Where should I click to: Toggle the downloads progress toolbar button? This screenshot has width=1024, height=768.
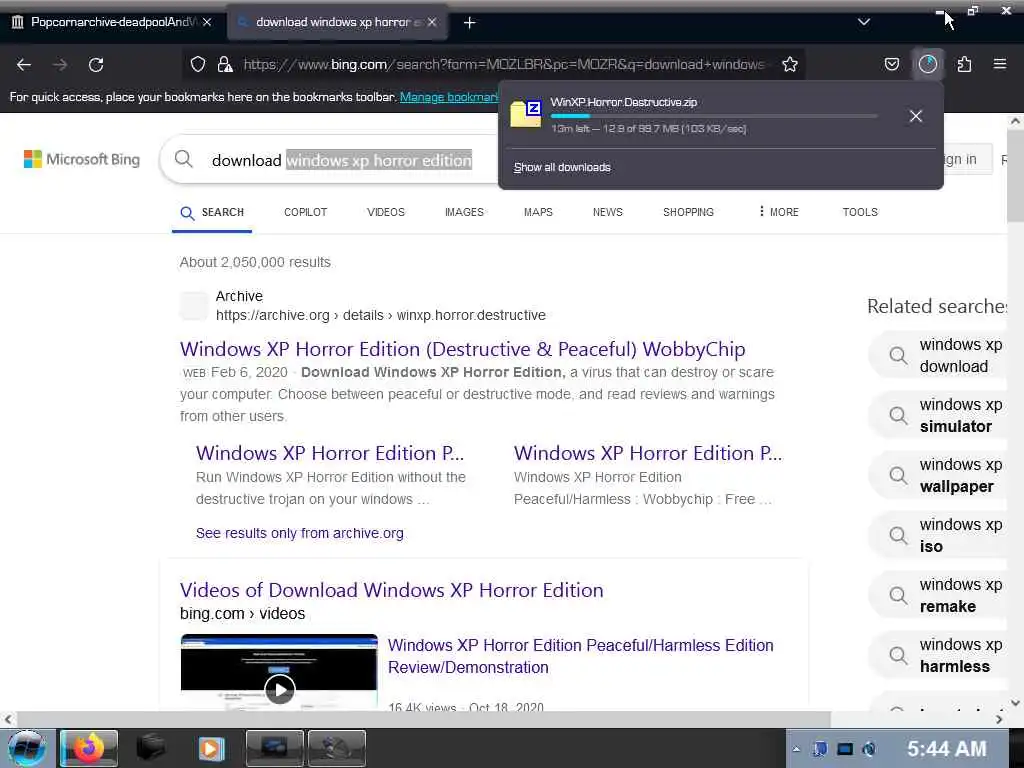click(x=928, y=64)
